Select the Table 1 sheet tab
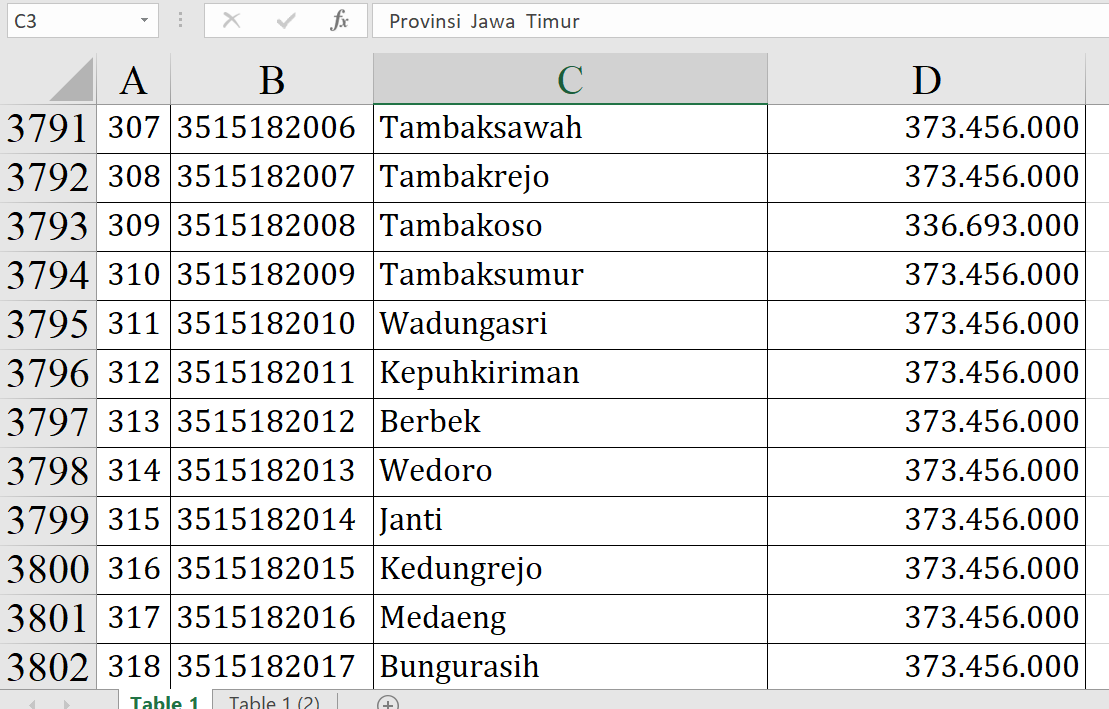This screenshot has width=1109, height=709. point(165,702)
